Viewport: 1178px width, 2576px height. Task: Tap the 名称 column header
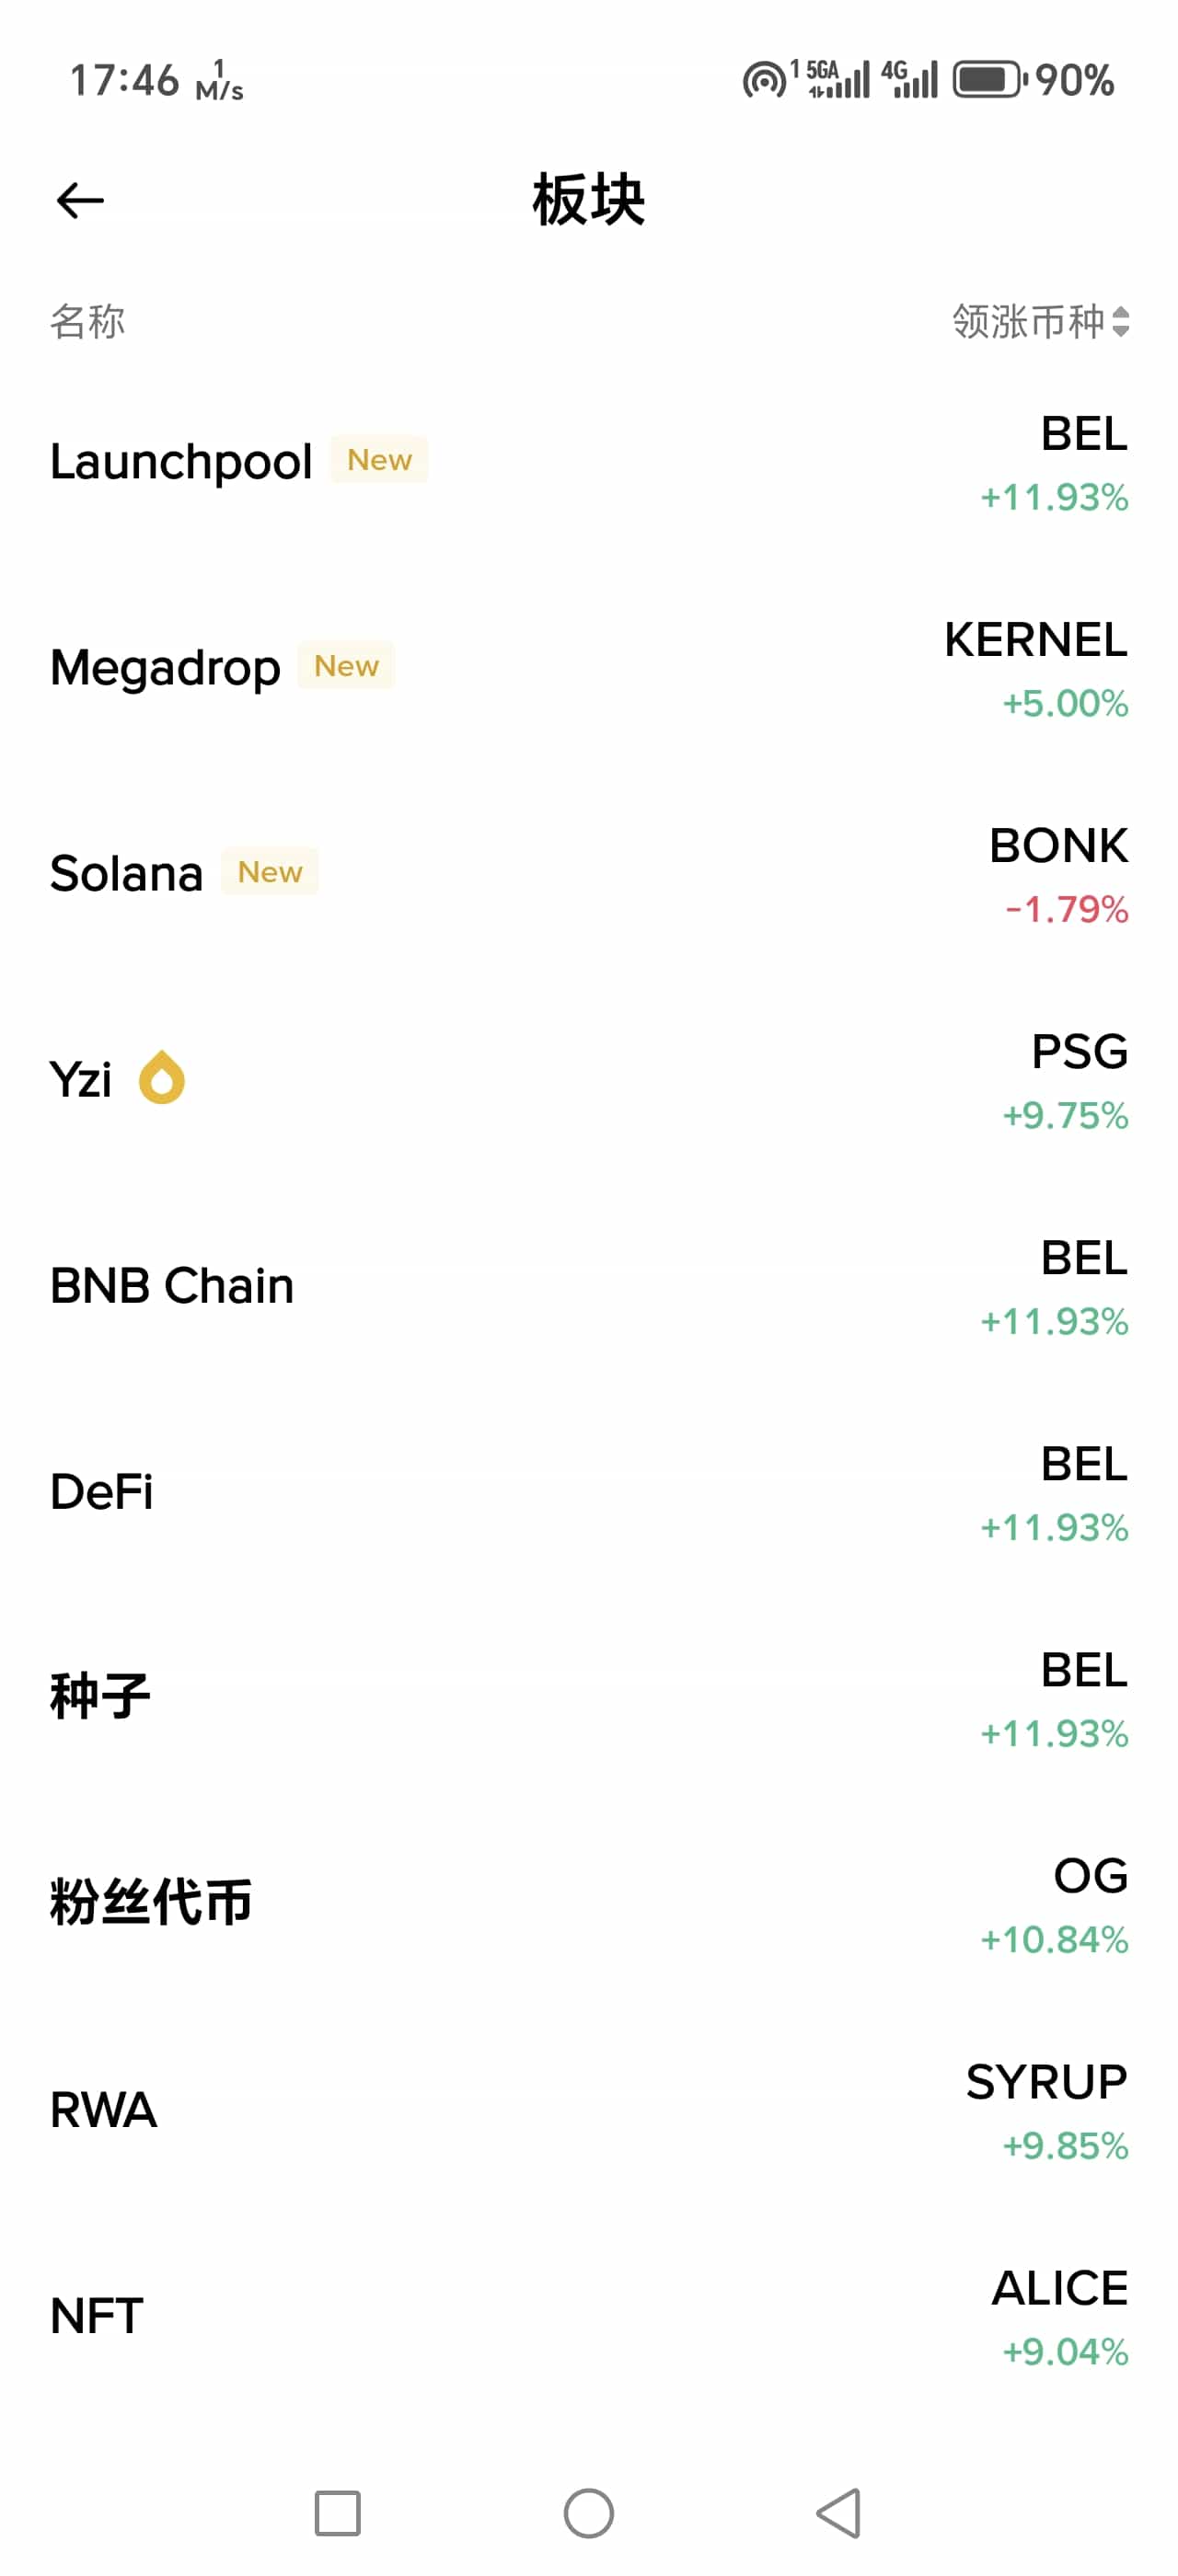[88, 321]
